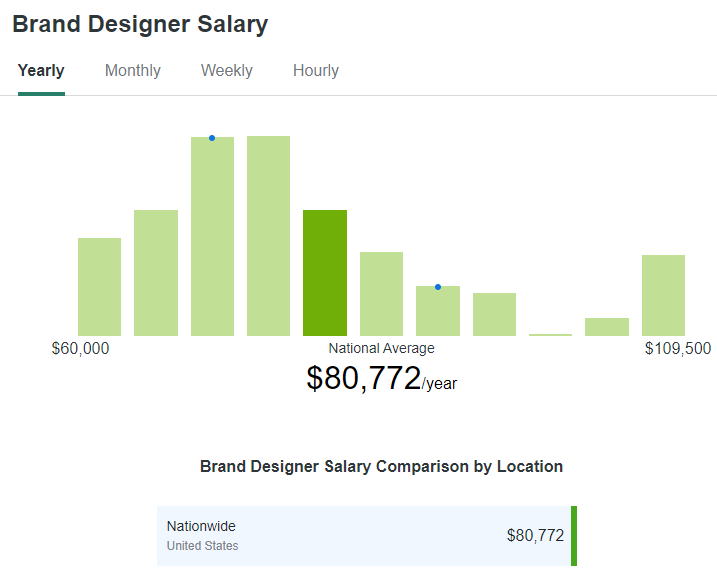Click the leftmost histogram bar above $60,000
The image size is (717, 580).
pos(99,287)
